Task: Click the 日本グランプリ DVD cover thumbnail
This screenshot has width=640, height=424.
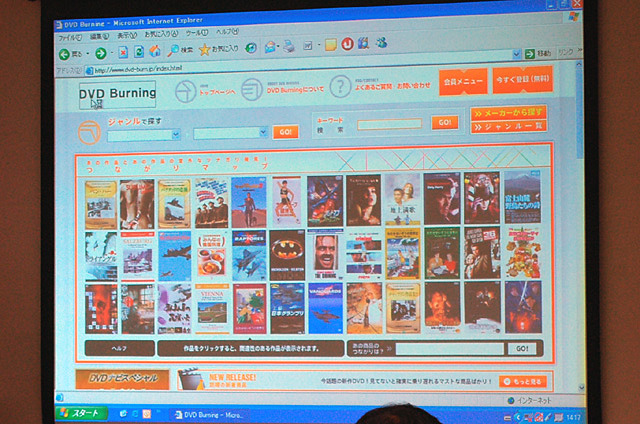Action: [287, 309]
